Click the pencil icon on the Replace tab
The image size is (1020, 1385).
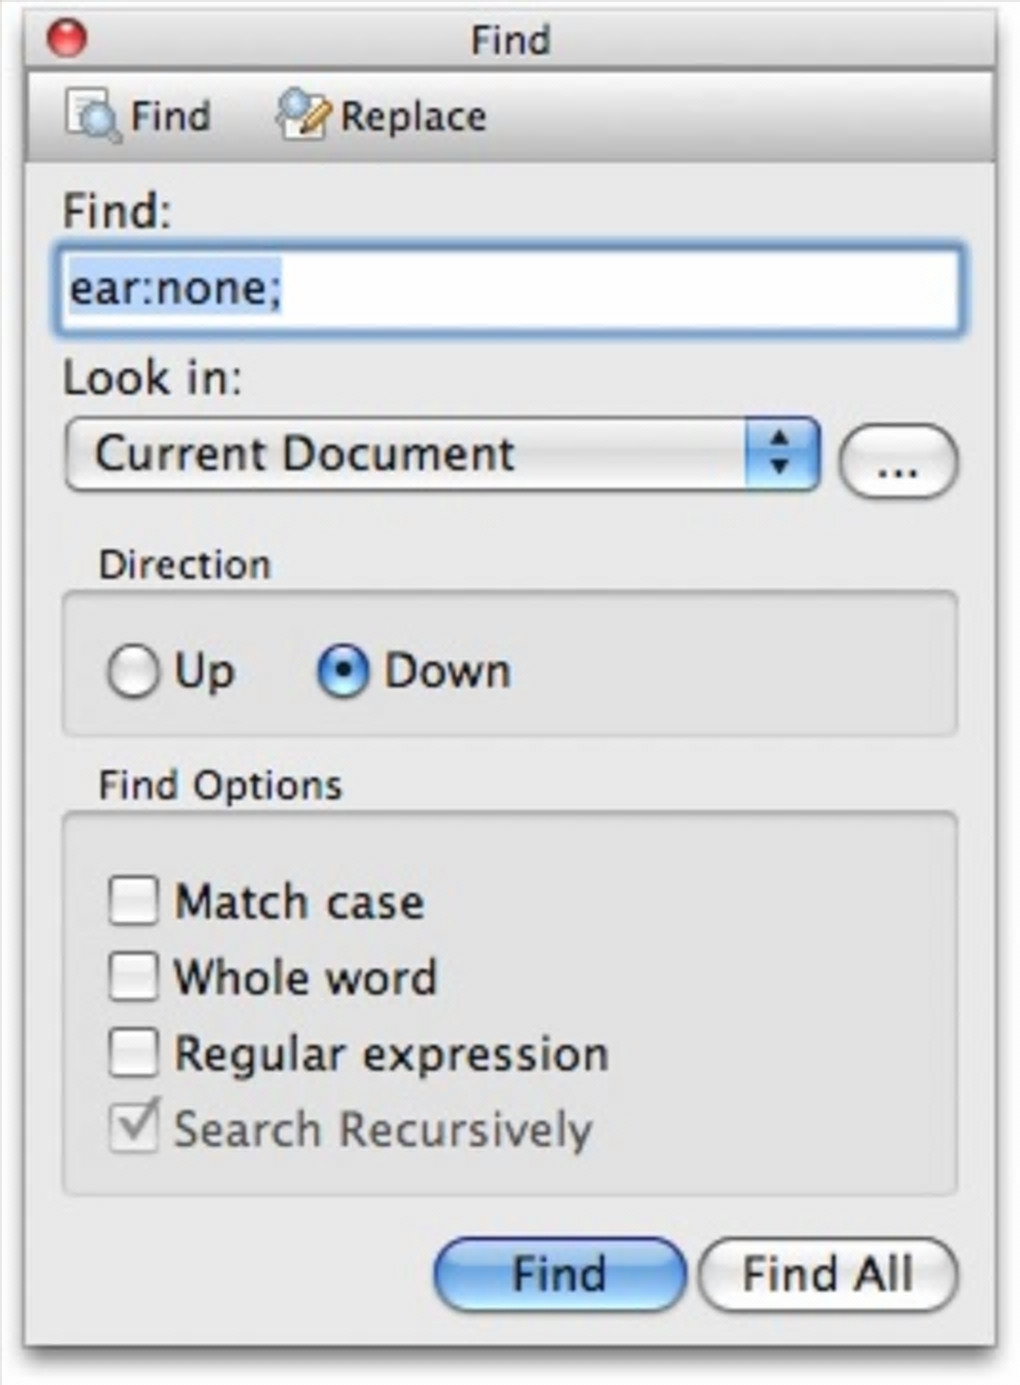tap(302, 114)
